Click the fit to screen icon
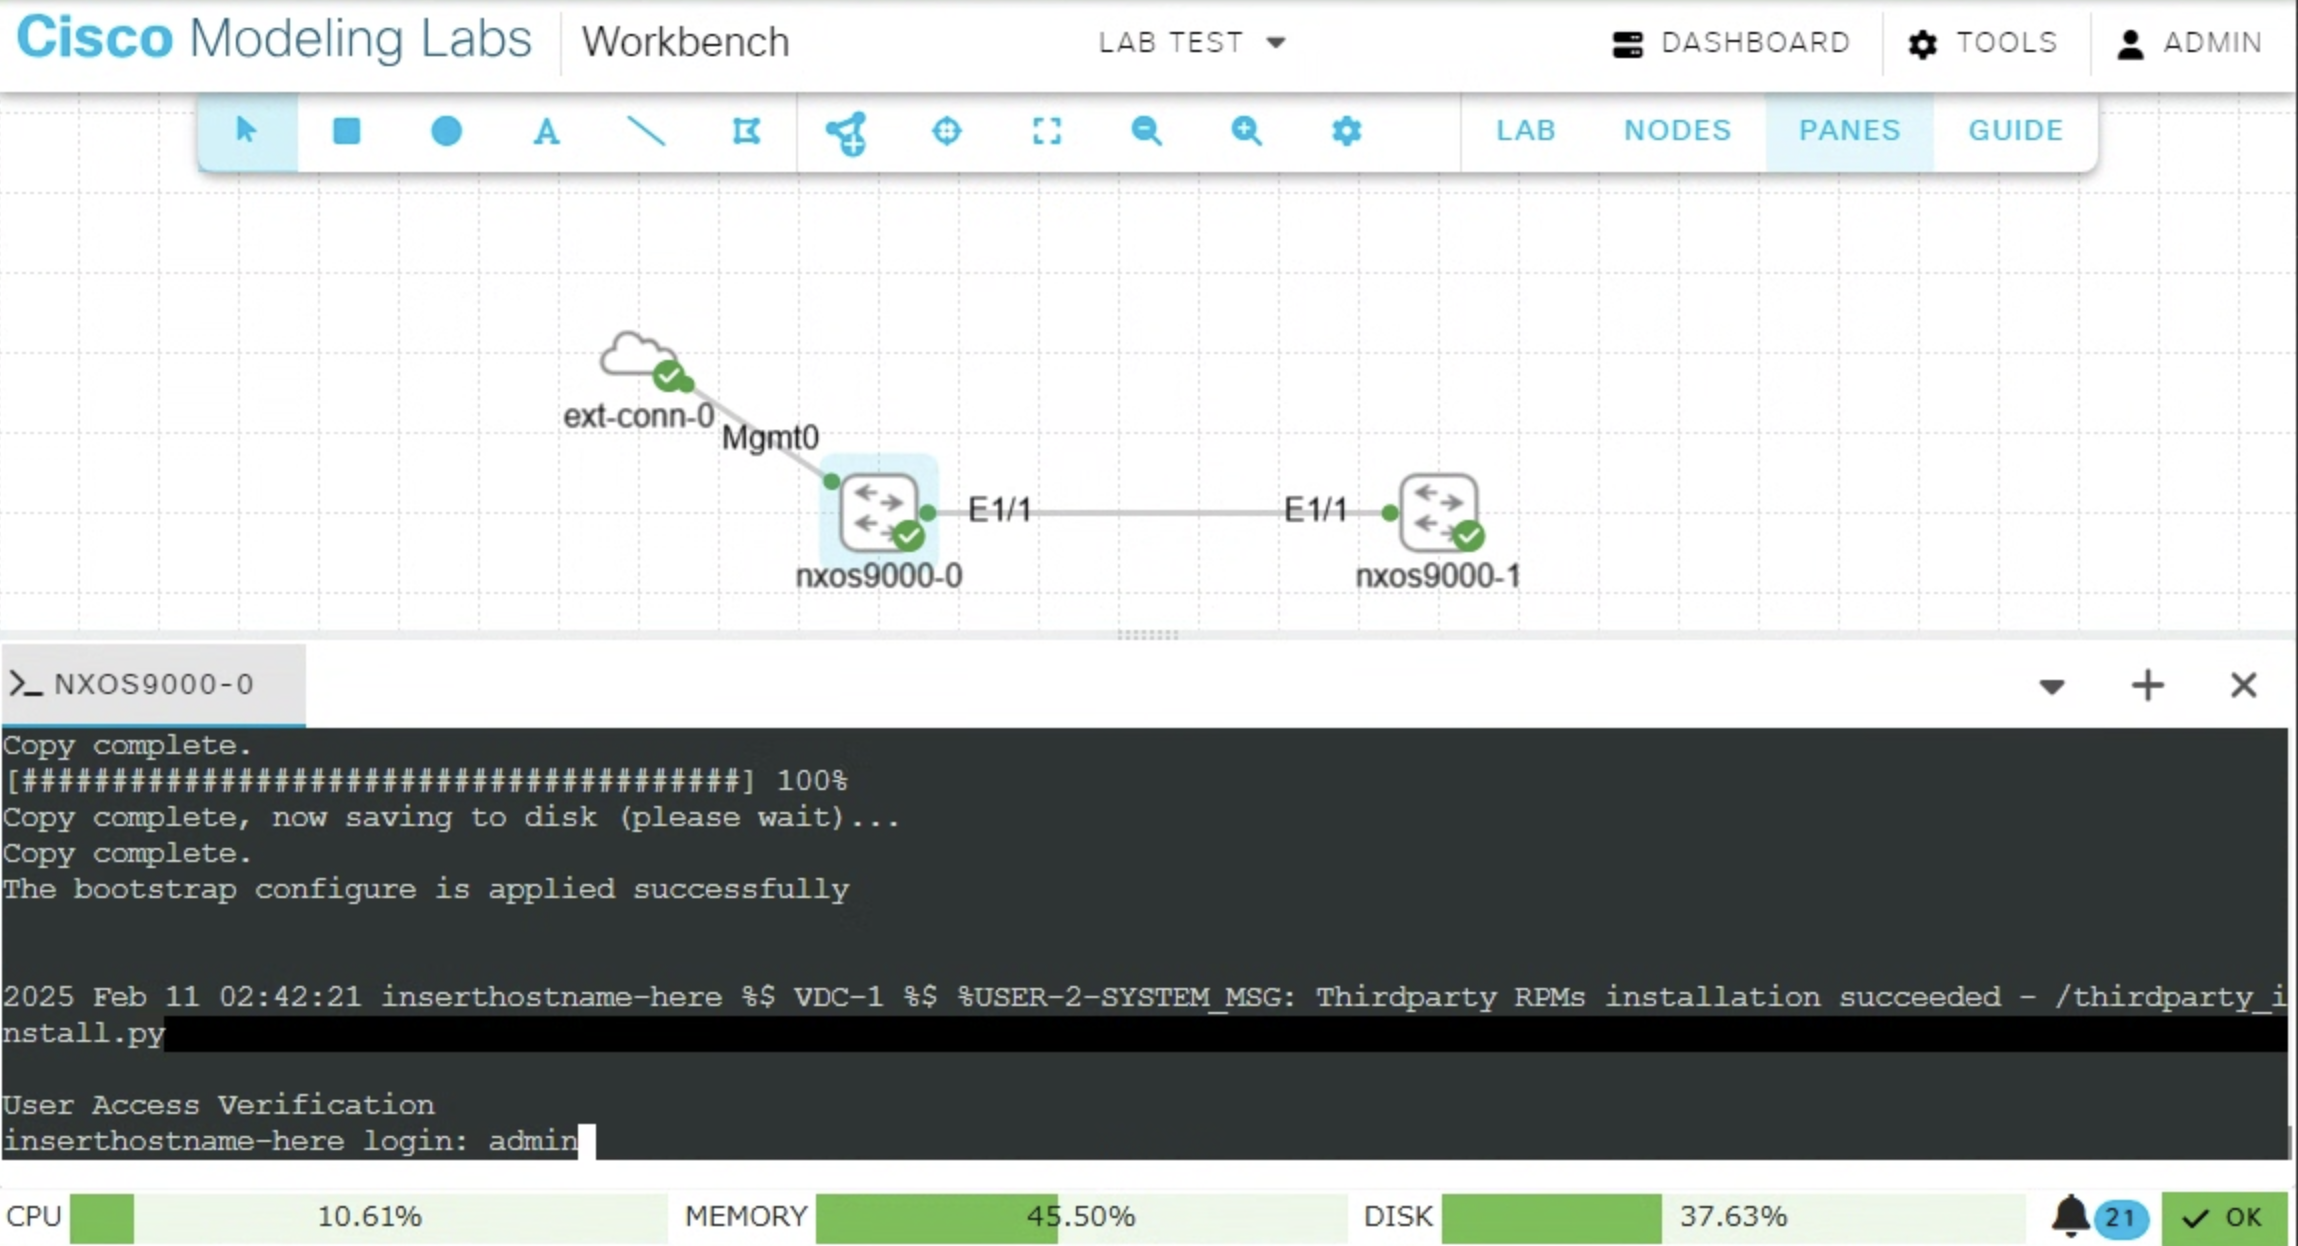This screenshot has width=2298, height=1246. tap(1046, 131)
